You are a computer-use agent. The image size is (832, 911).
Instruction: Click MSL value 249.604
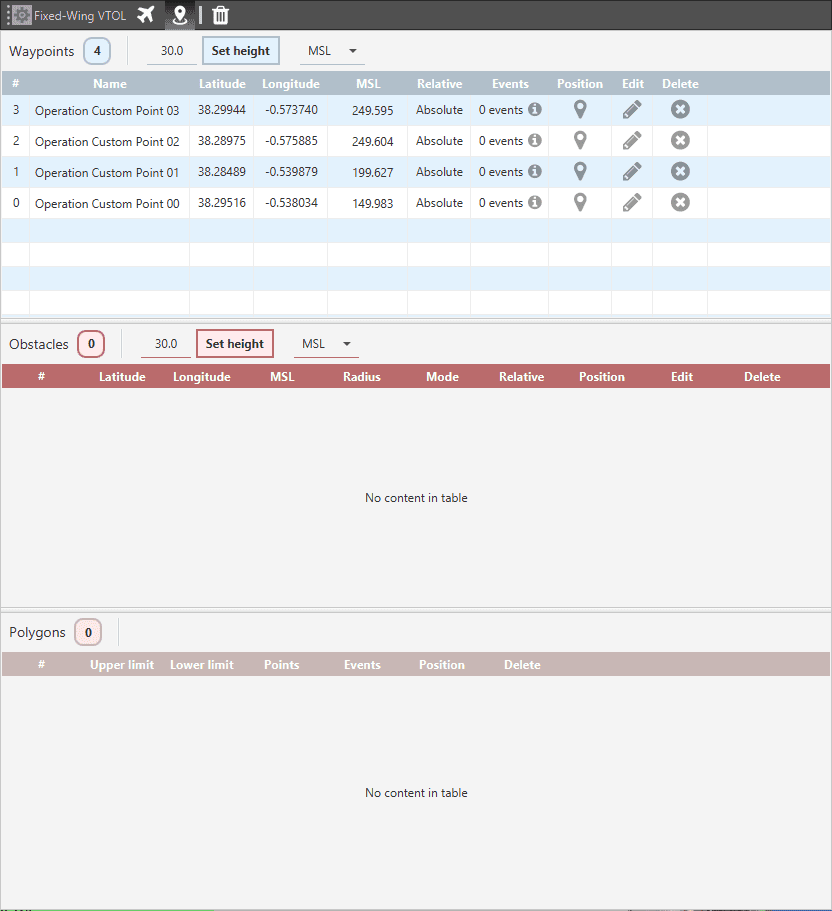372,141
